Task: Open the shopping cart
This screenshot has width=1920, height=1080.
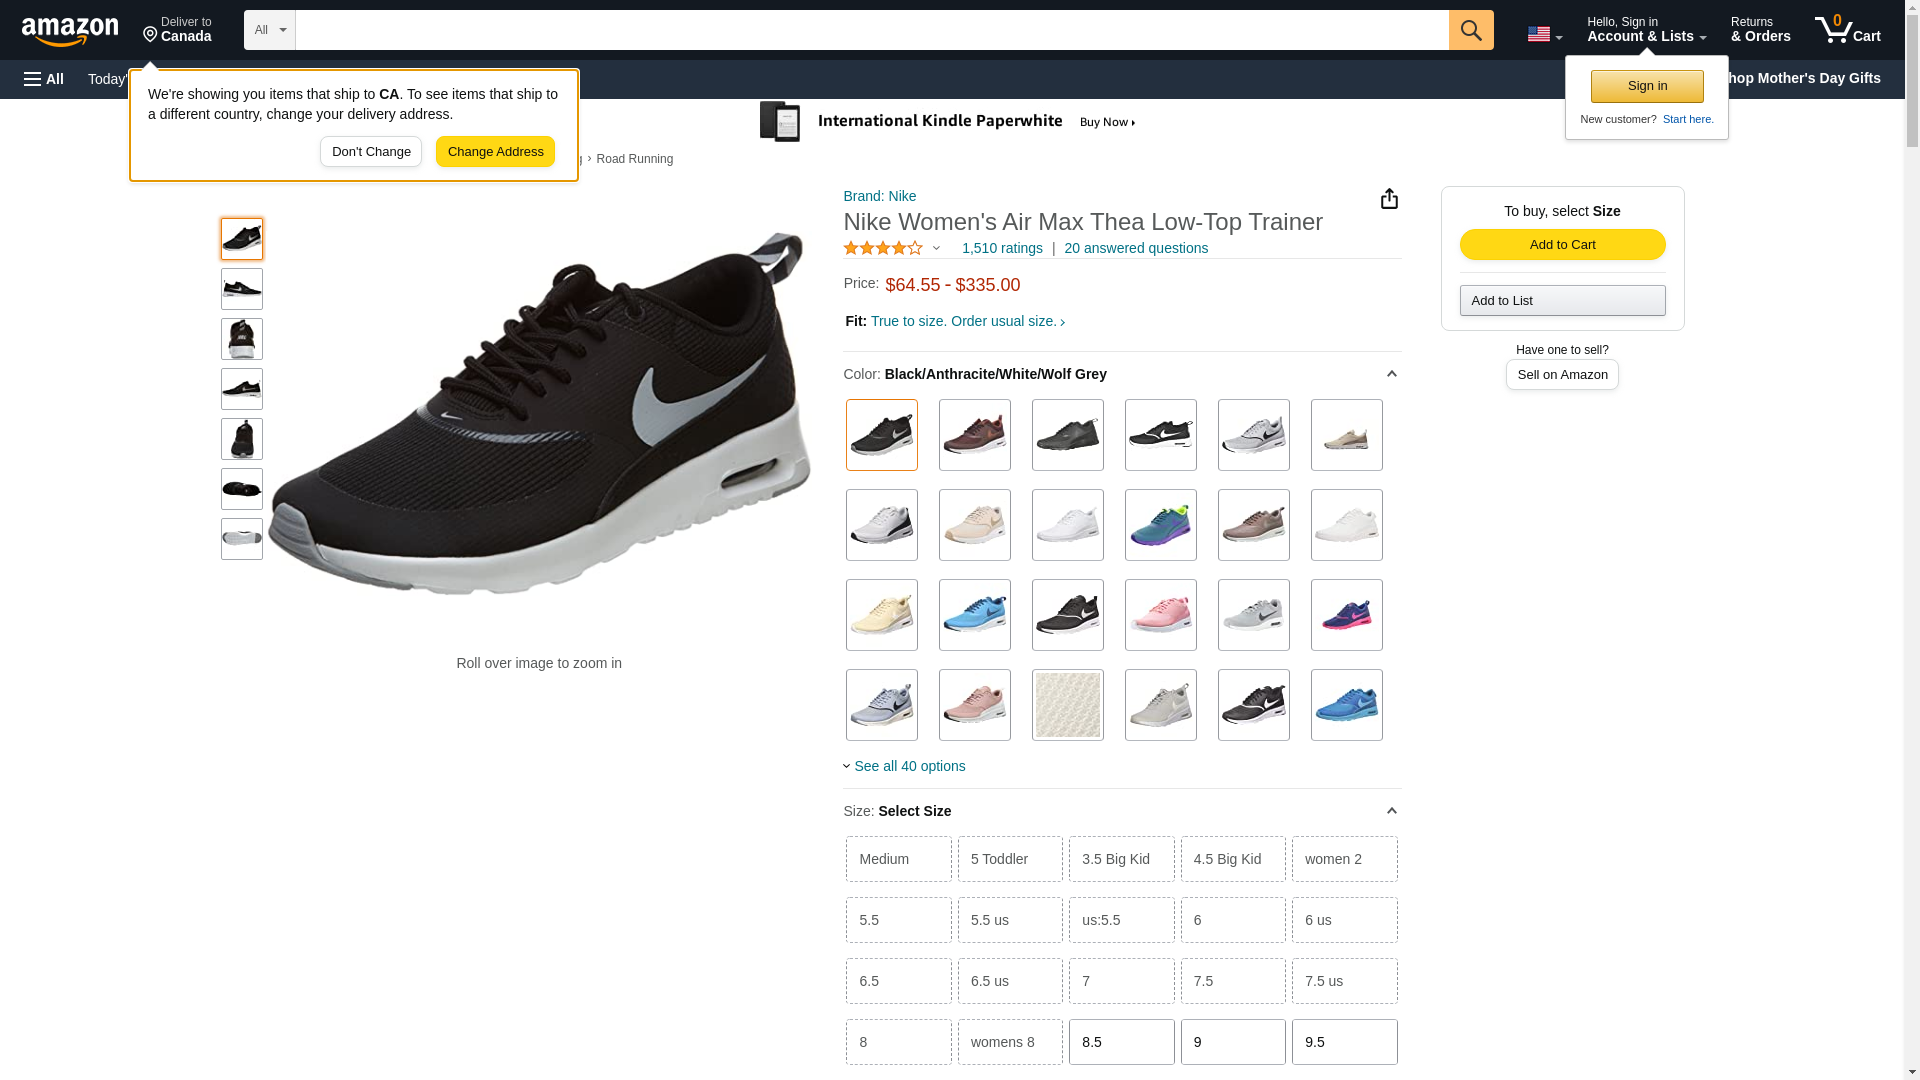Action: [1847, 30]
